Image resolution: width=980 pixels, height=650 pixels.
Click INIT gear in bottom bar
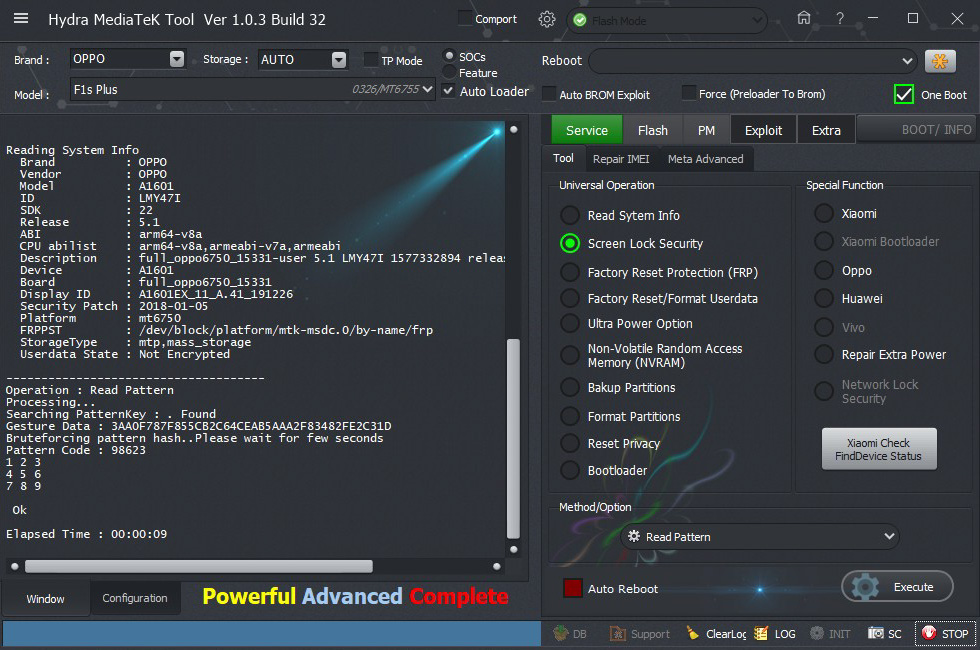[830, 634]
